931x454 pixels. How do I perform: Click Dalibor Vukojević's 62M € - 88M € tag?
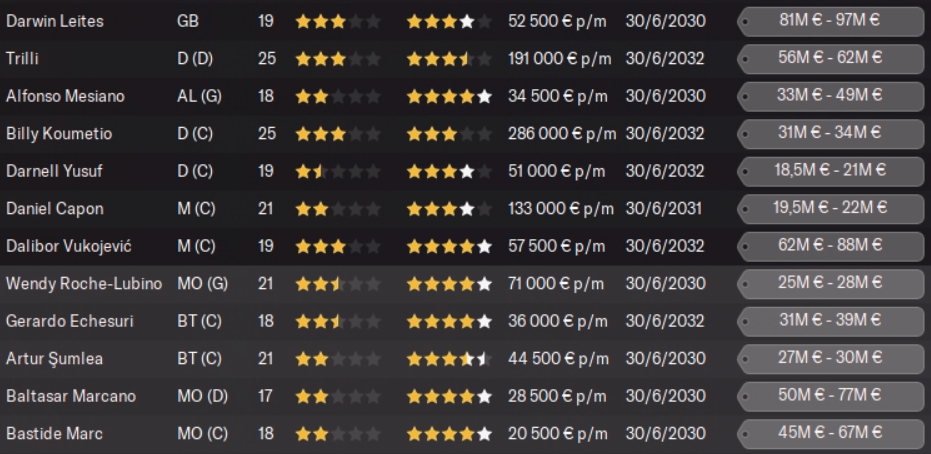pyautogui.click(x=830, y=246)
